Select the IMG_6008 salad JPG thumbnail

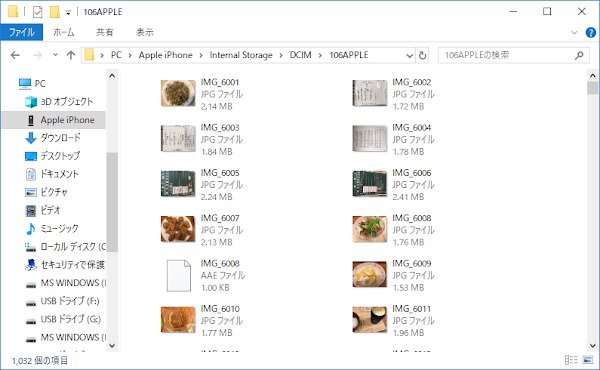coord(369,229)
